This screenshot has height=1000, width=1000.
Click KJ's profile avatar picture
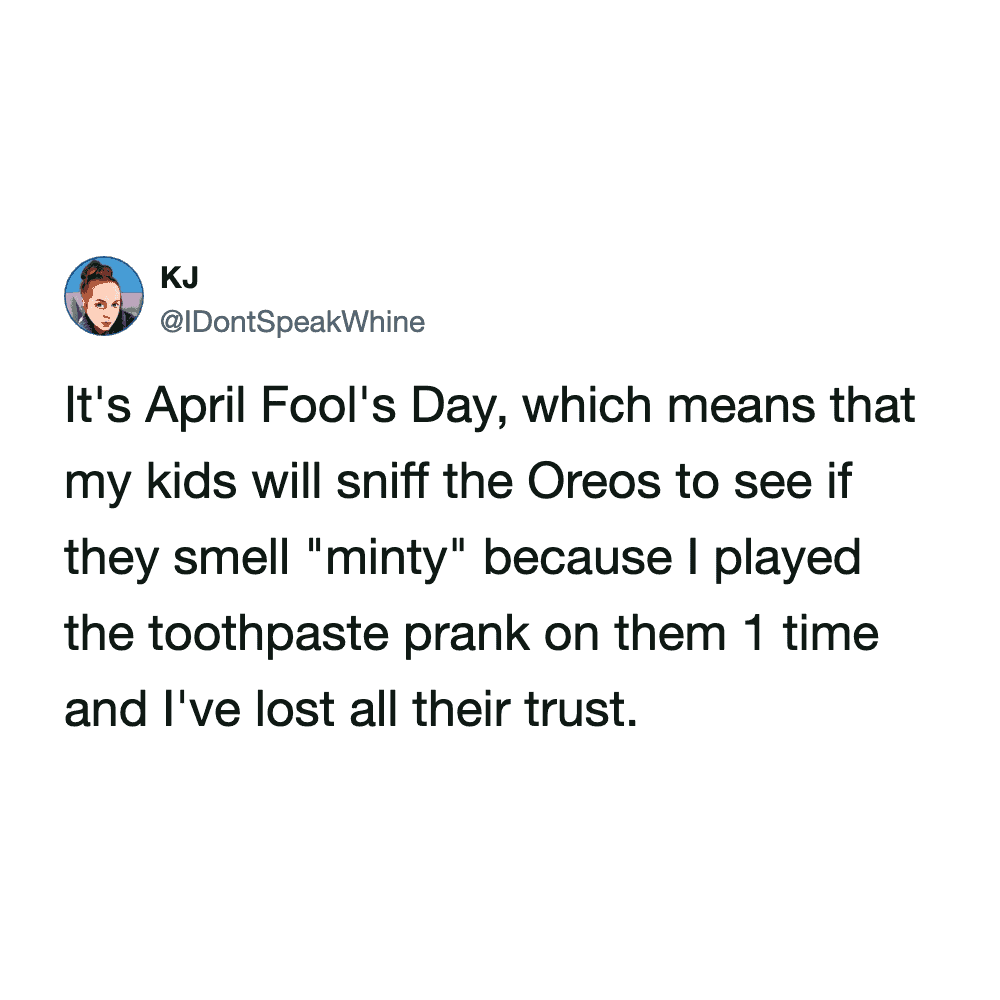point(104,295)
